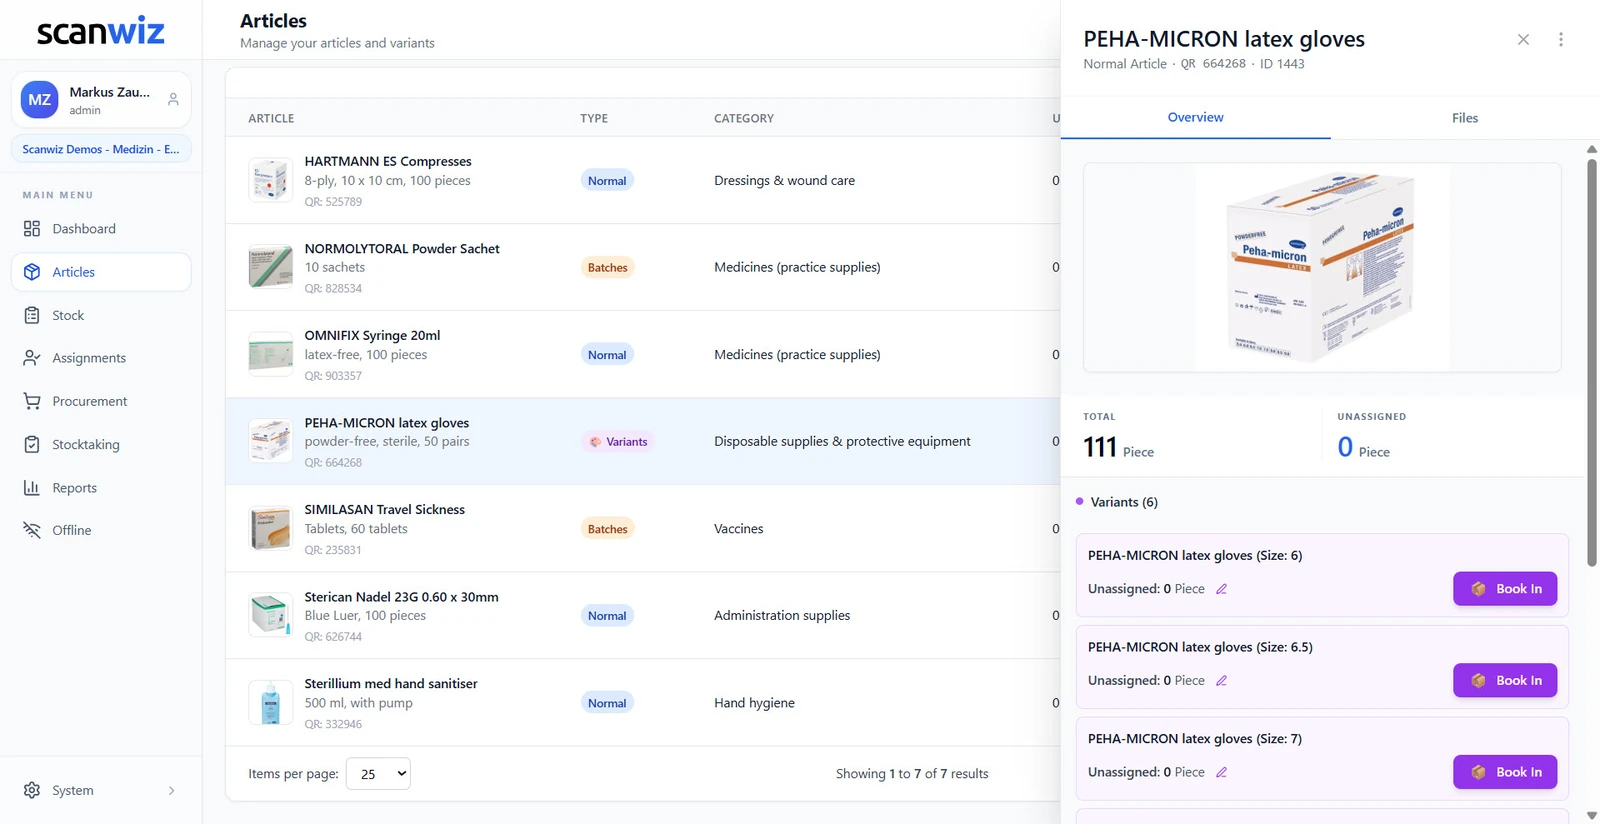Viewport: 1600px width, 824px height.
Task: Switch to the Overview tab
Action: [x=1195, y=118]
